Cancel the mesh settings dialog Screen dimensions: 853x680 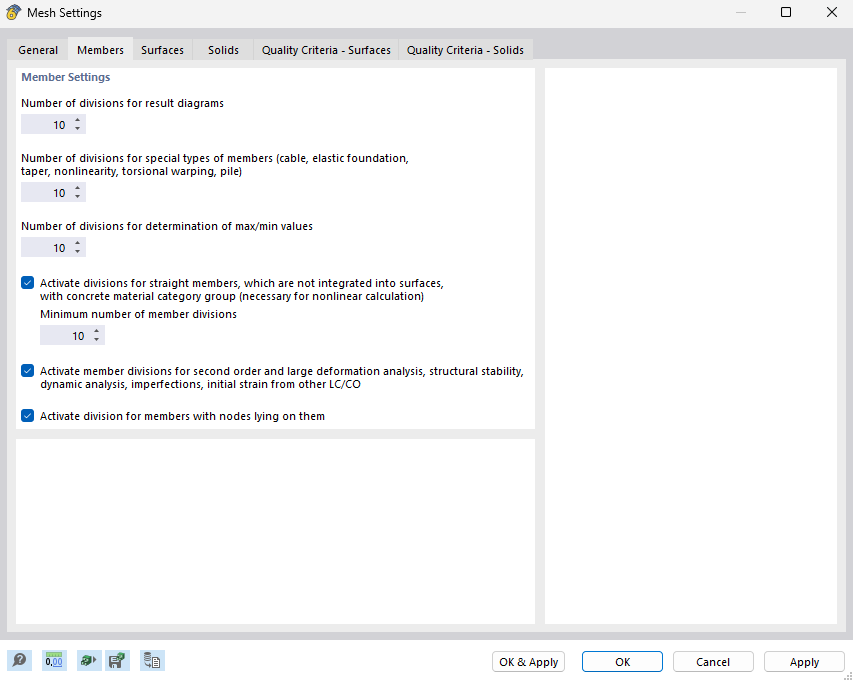pyautogui.click(x=712, y=661)
